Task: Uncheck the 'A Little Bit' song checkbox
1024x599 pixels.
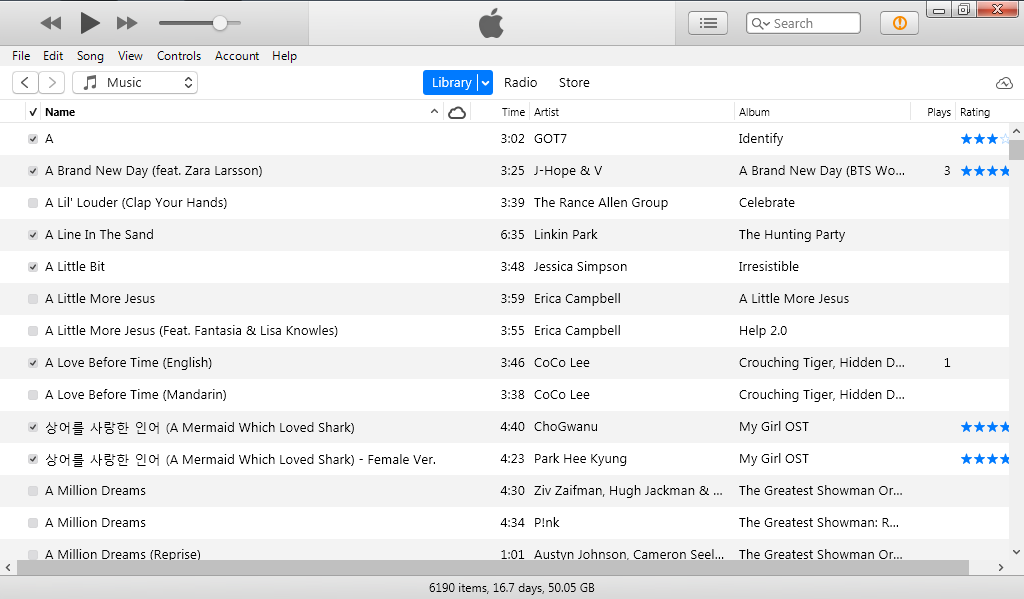Action: tap(33, 267)
